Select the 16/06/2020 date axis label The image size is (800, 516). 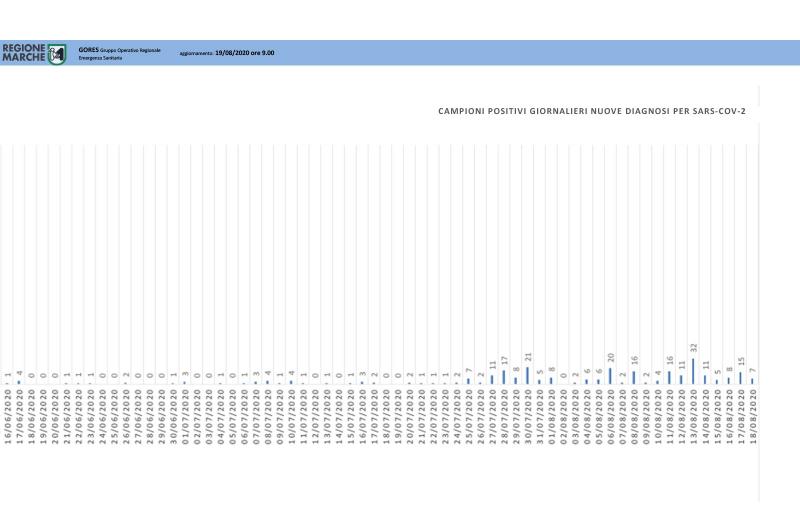(x=8, y=415)
